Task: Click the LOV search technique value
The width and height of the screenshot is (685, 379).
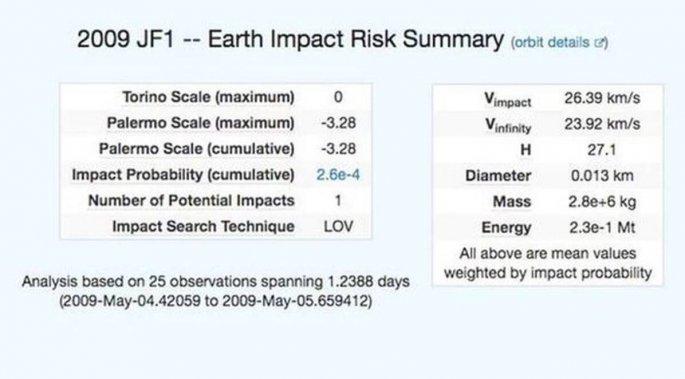Action: tap(339, 226)
